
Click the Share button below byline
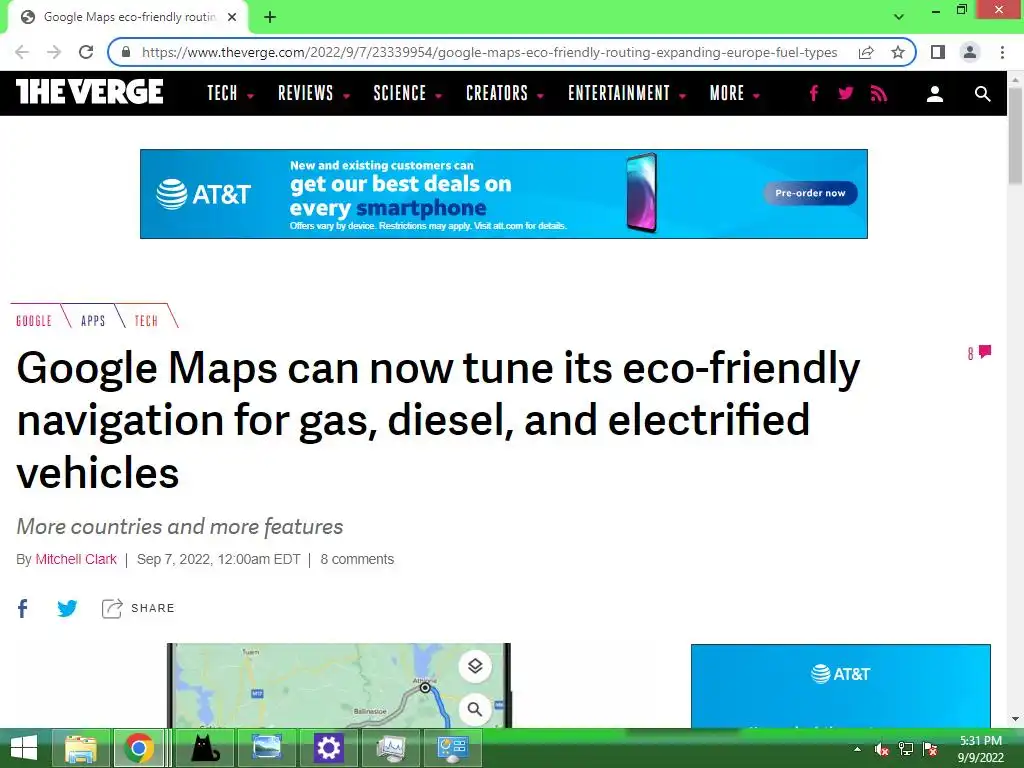pos(138,609)
